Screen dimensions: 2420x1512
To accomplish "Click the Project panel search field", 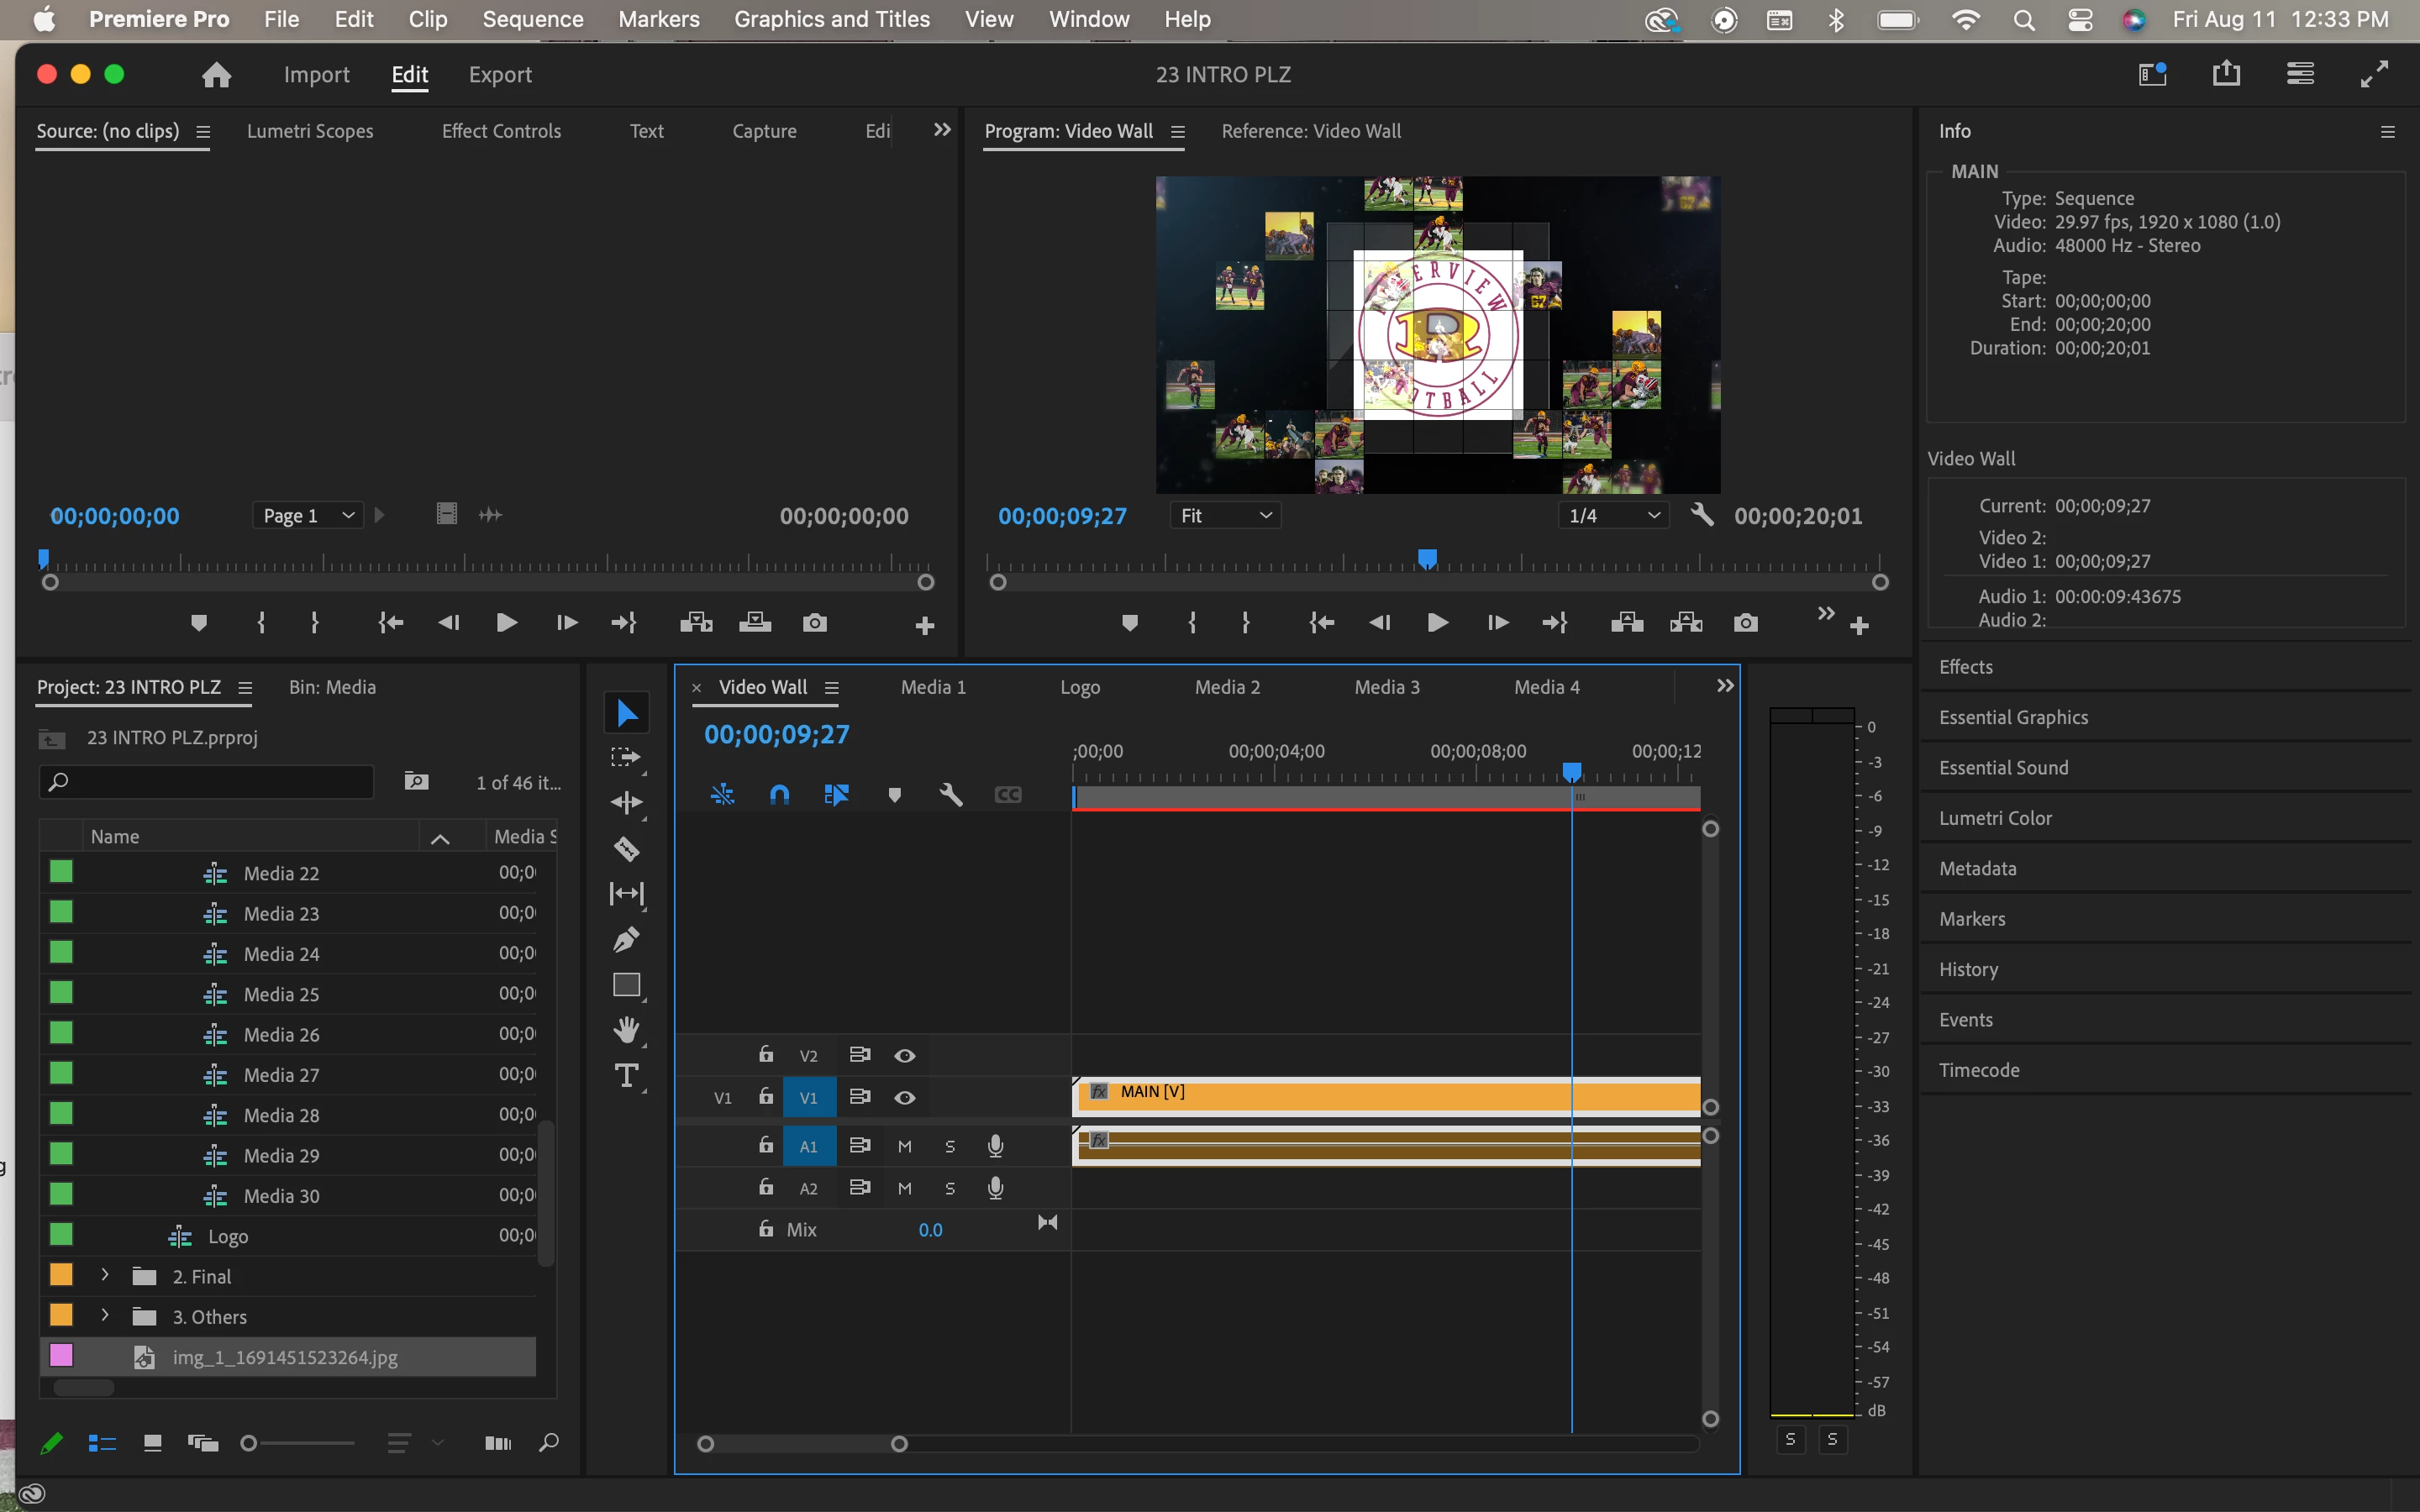I will (207, 782).
